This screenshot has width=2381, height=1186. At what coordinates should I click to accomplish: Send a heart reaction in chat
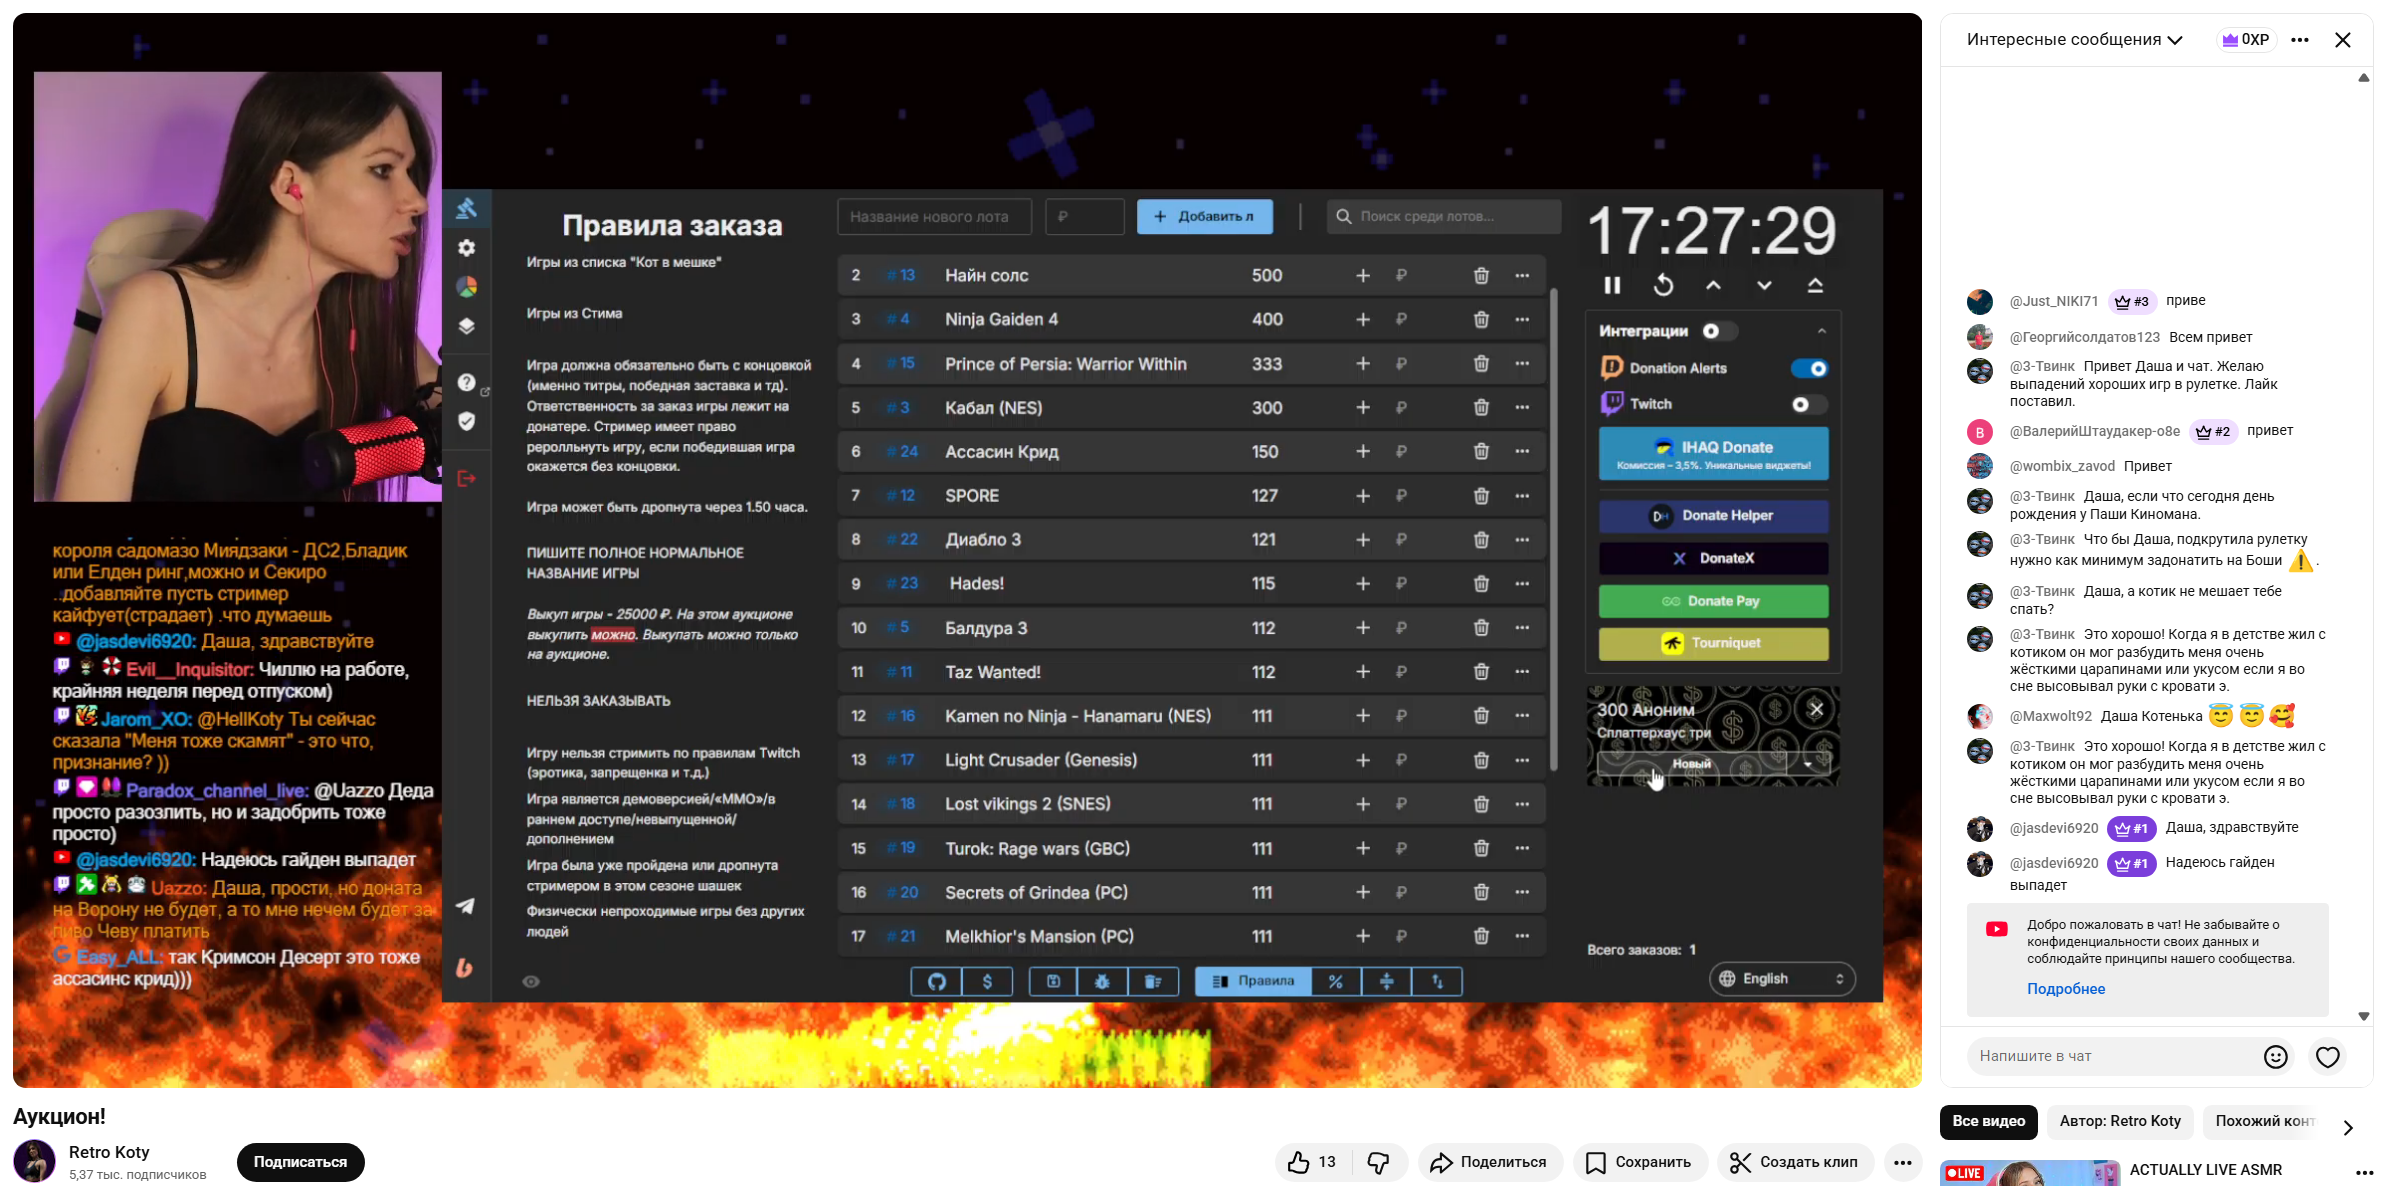(2327, 1057)
